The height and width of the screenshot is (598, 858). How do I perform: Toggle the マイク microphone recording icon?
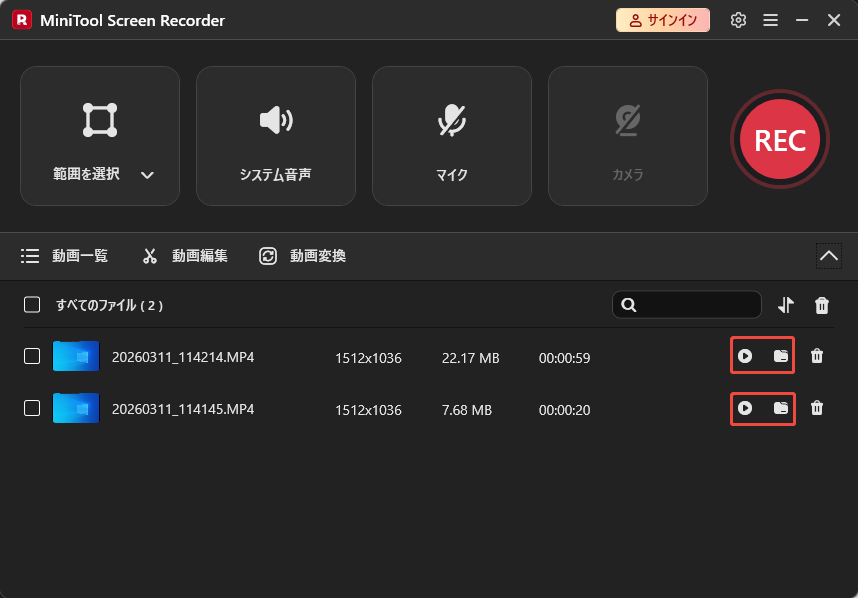tap(451, 120)
